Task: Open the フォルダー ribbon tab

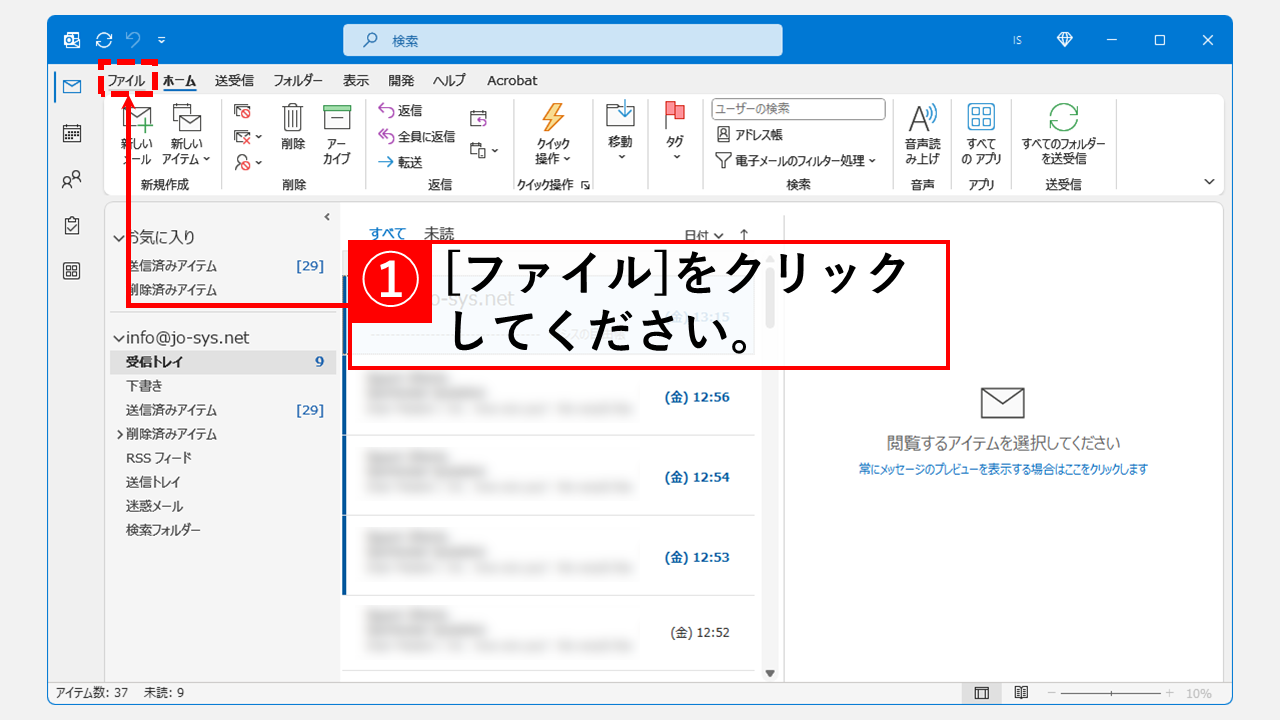Action: pos(298,80)
